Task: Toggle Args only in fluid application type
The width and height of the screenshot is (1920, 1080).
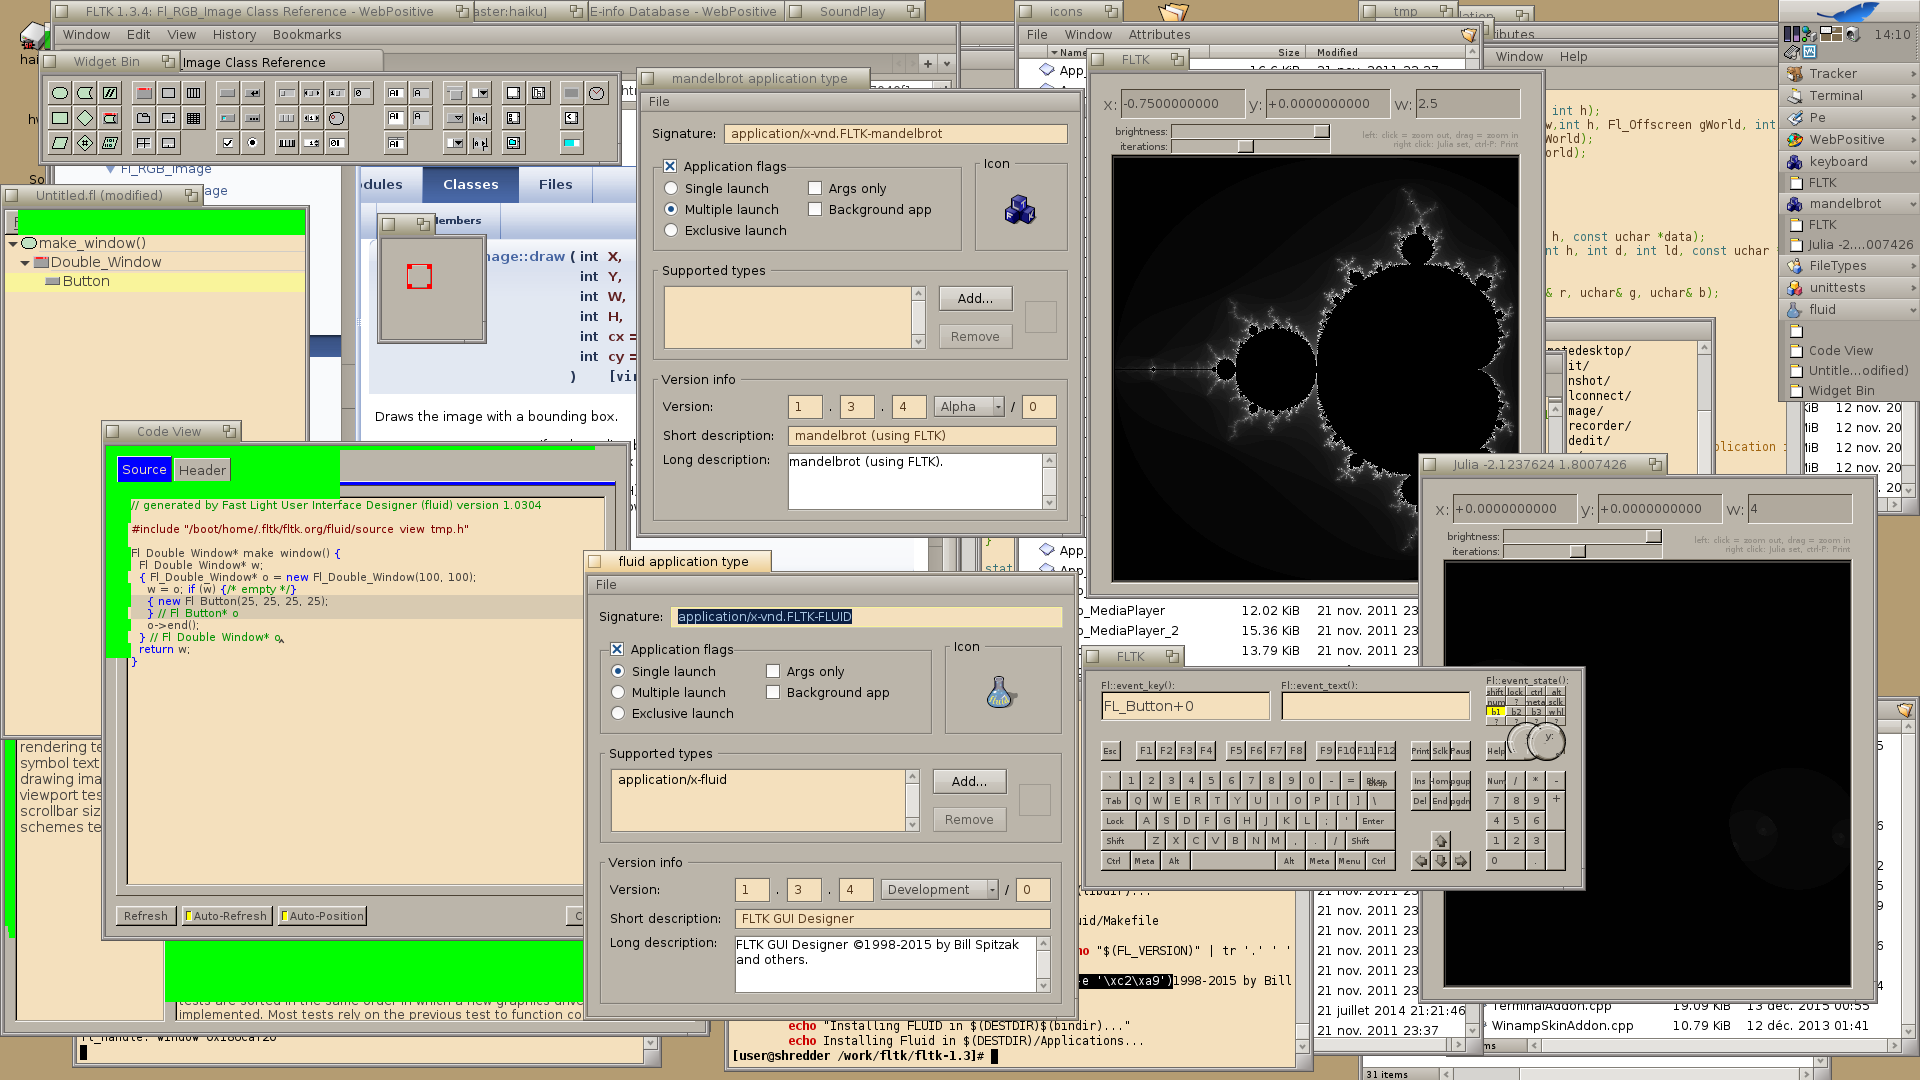Action: (x=773, y=671)
